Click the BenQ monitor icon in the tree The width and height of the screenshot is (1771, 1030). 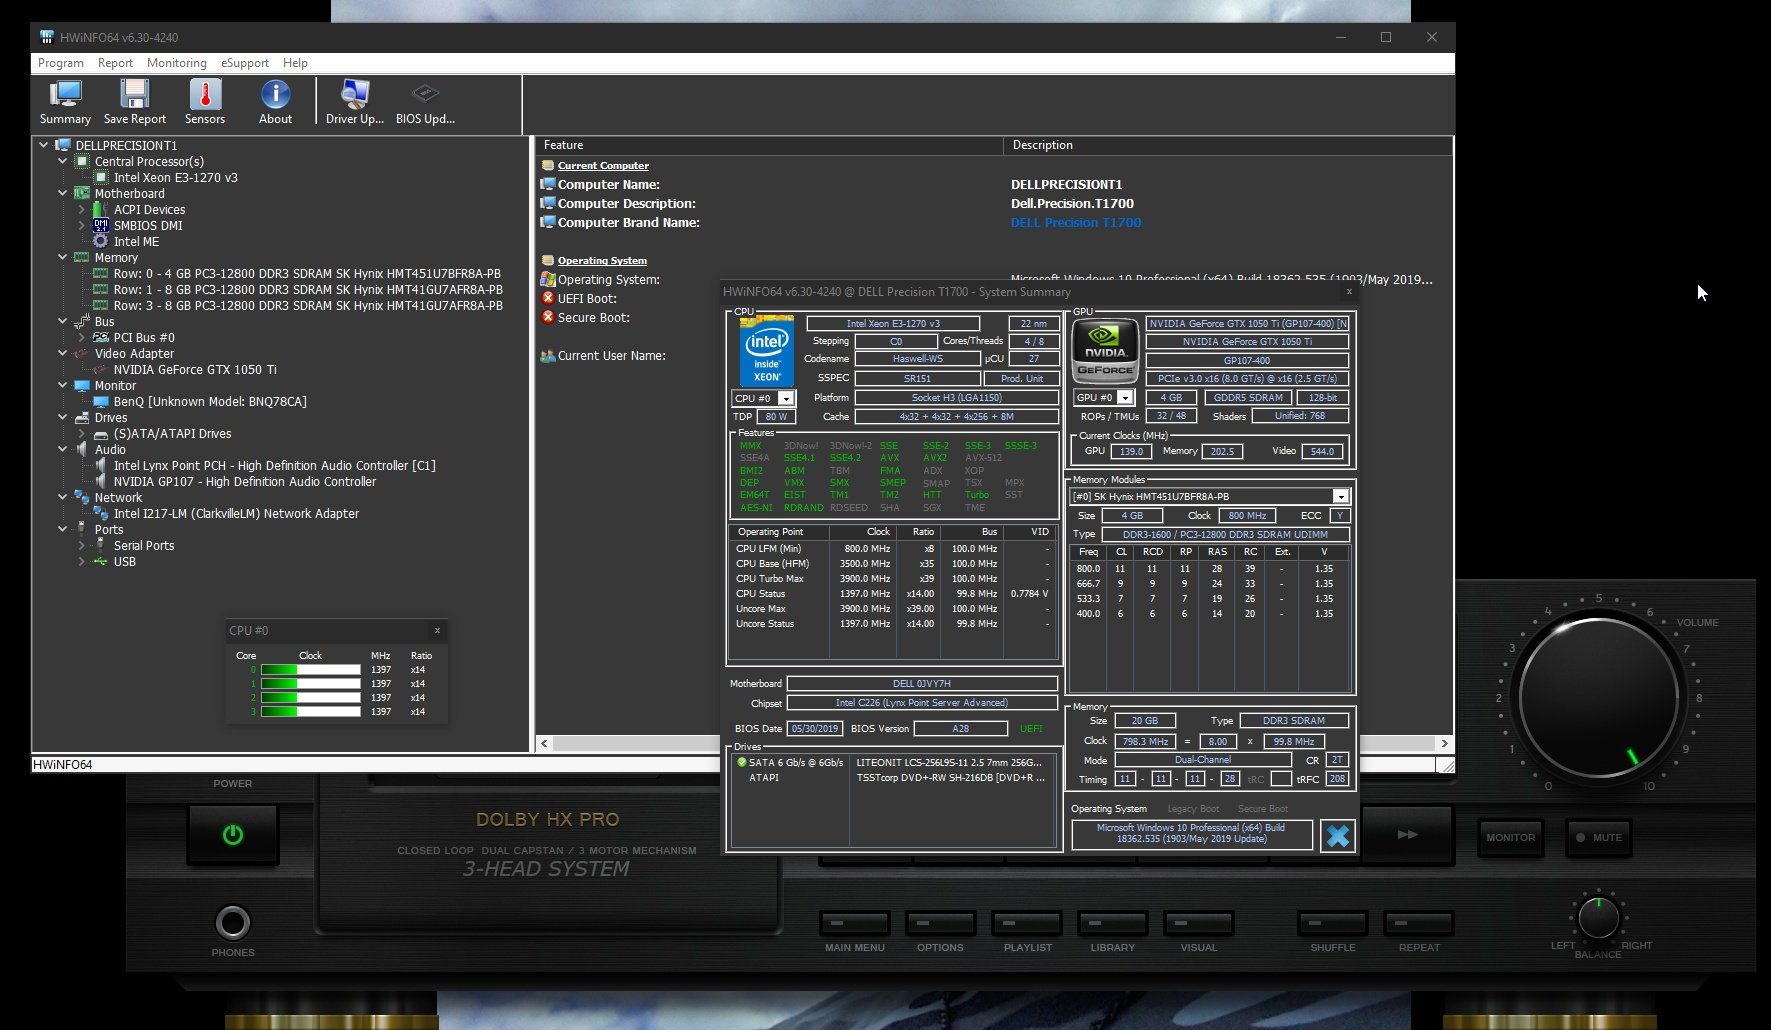[101, 401]
